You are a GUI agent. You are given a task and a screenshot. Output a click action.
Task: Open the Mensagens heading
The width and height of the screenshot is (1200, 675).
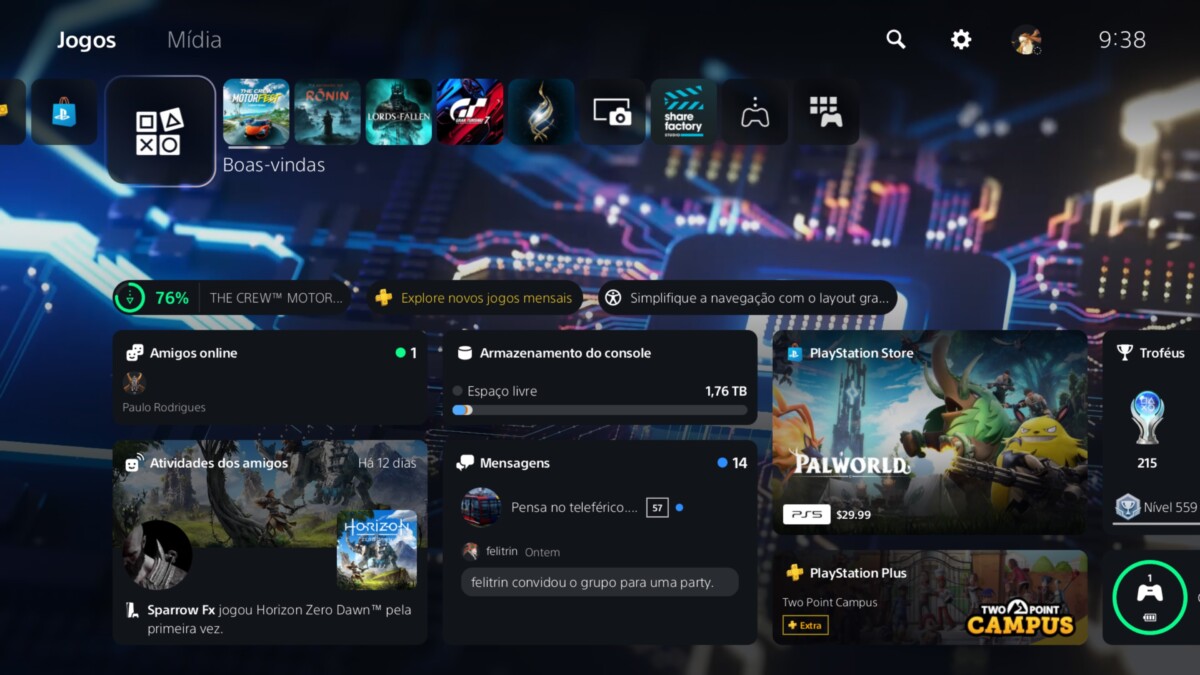pyautogui.click(x=515, y=463)
